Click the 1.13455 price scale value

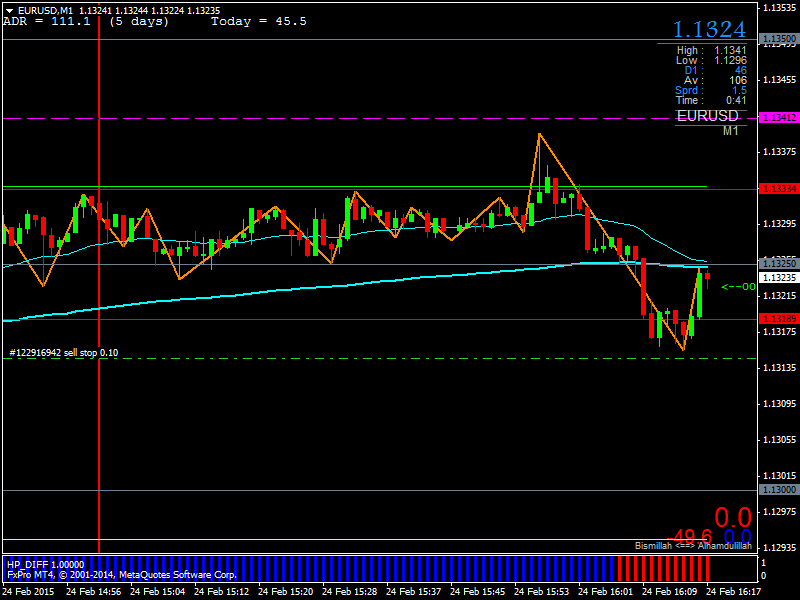tap(780, 80)
